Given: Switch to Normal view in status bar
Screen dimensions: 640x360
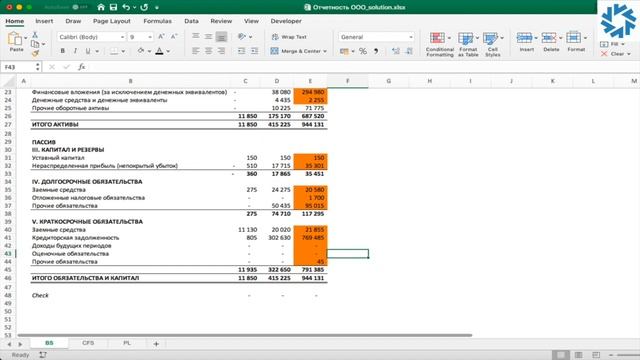Looking at the screenshot, I should [x=560, y=355].
